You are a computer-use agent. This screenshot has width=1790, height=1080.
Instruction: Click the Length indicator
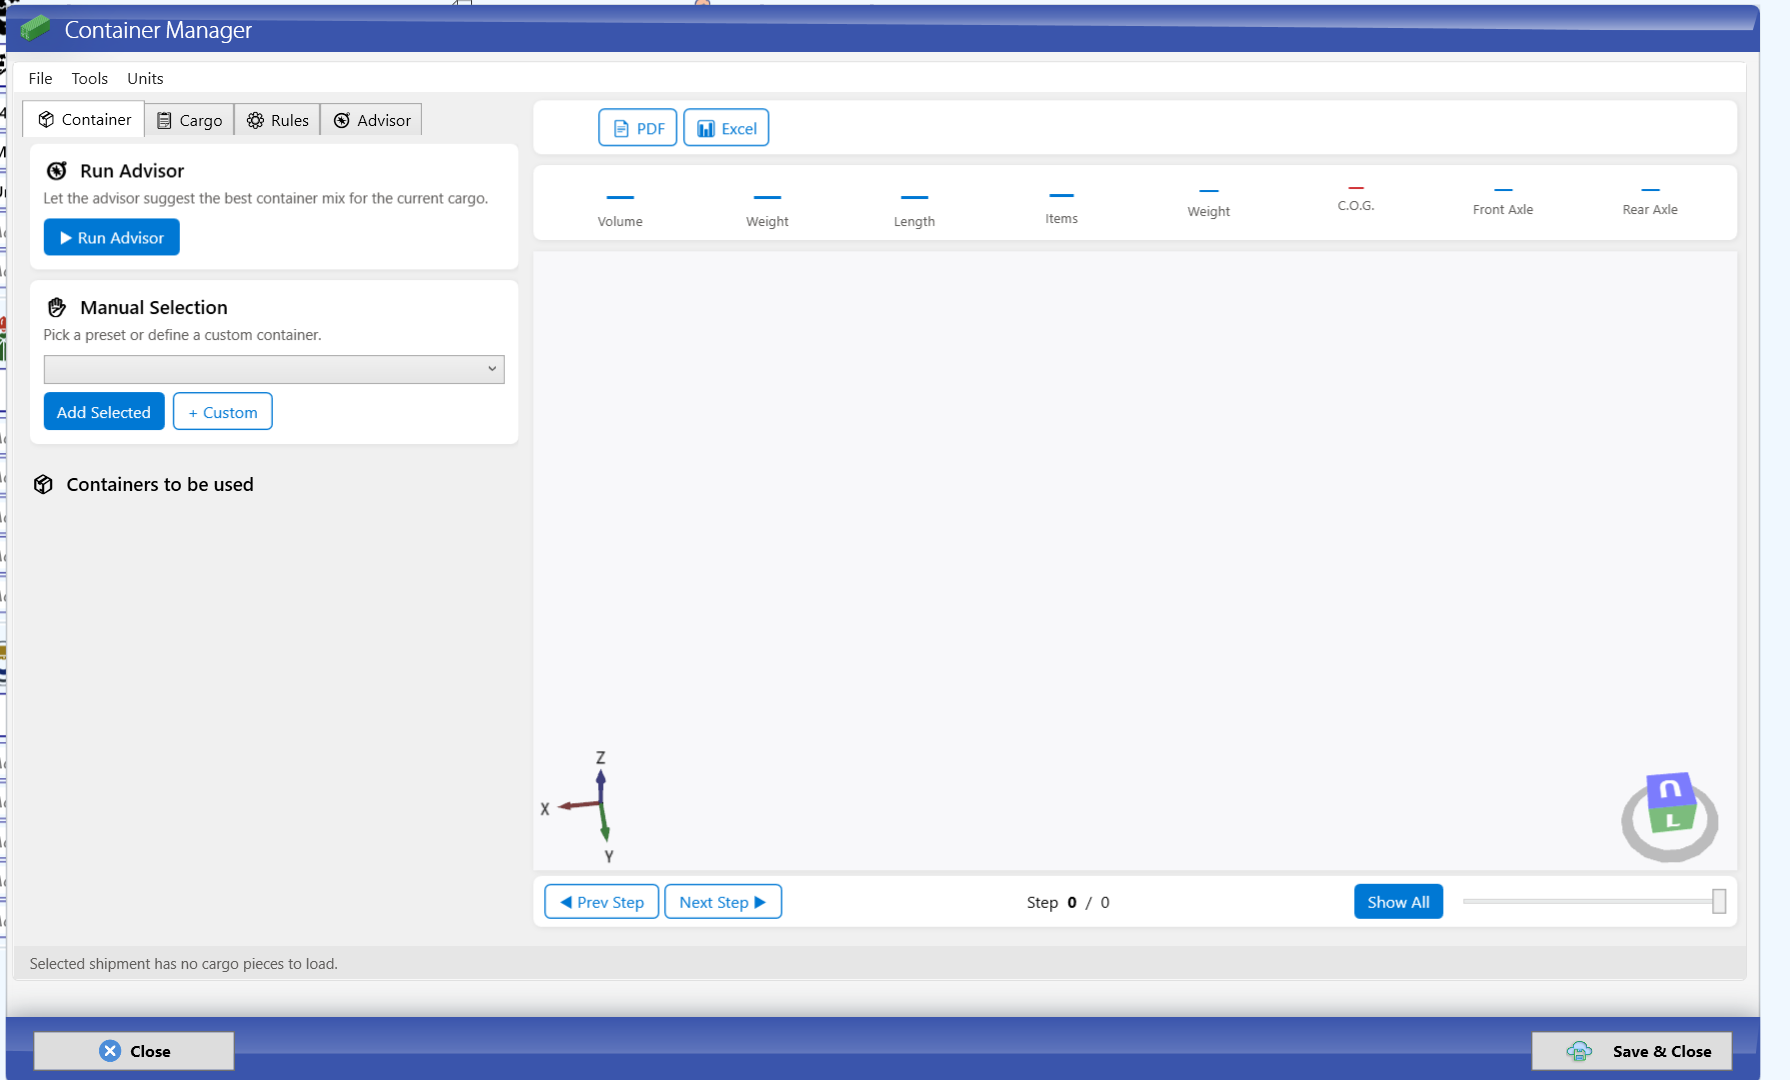pos(914,210)
